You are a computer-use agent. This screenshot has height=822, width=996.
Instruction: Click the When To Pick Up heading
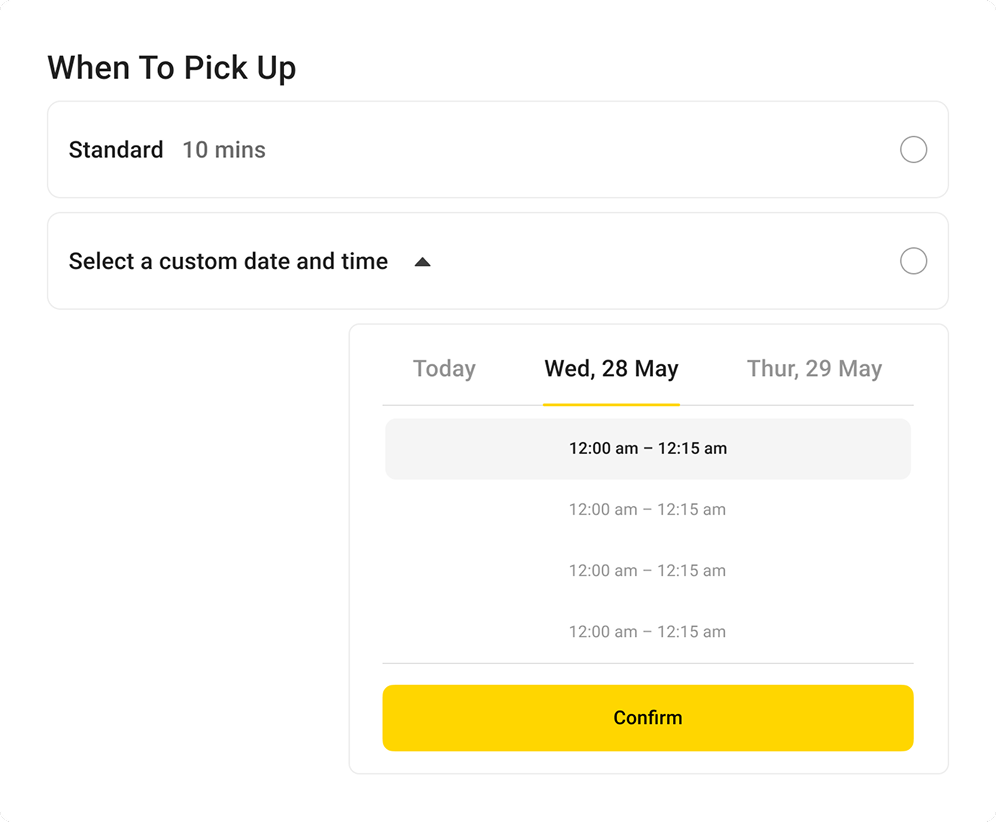(172, 67)
